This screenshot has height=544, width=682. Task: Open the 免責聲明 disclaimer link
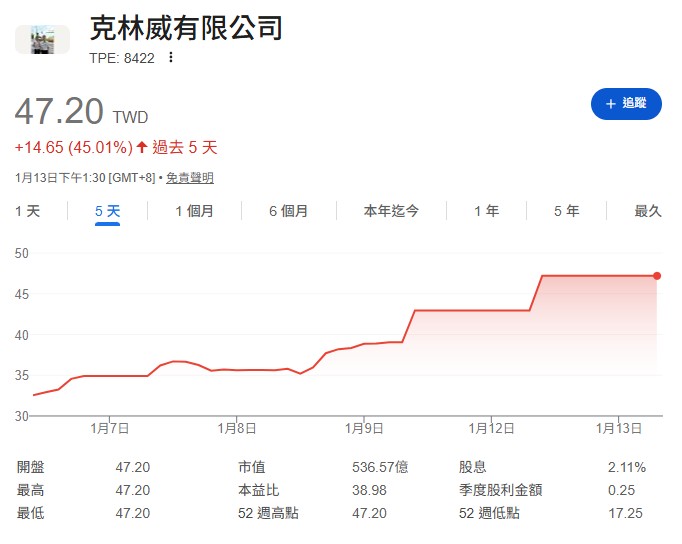click(x=190, y=178)
